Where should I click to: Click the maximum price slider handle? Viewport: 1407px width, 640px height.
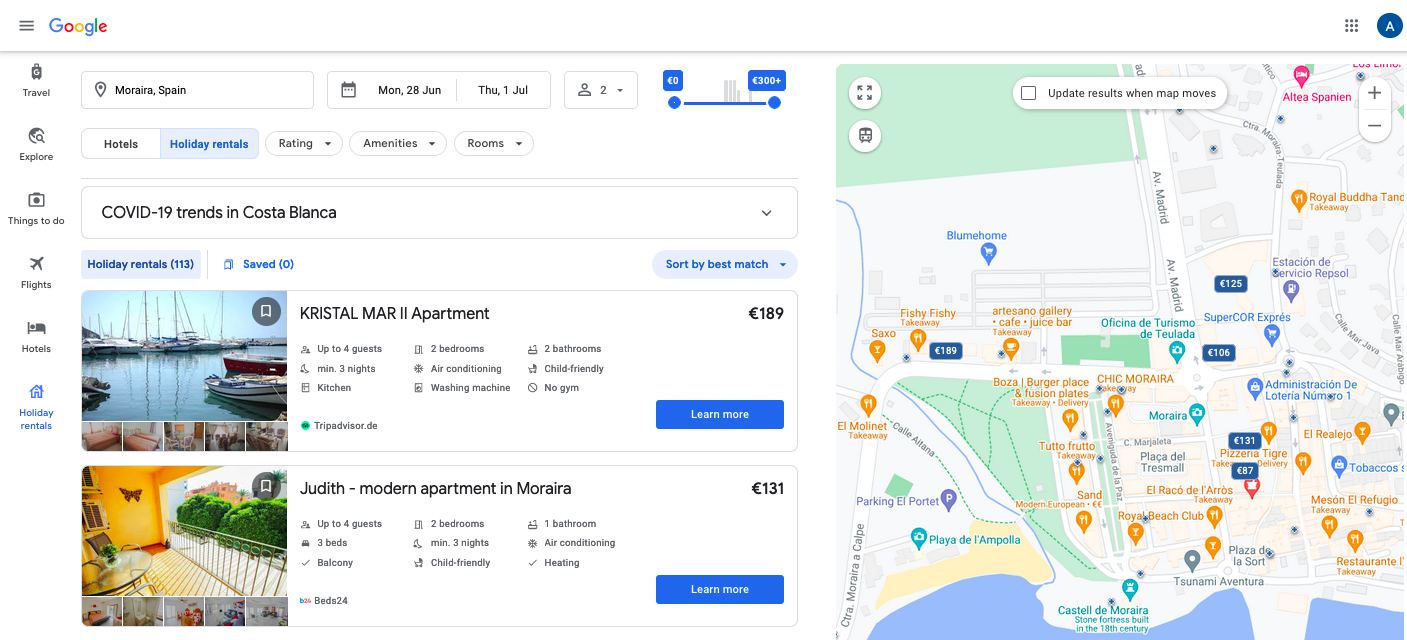coord(774,102)
